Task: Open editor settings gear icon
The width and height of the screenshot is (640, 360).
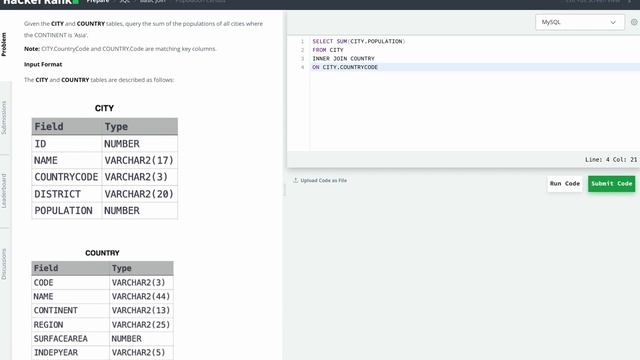Action: [634, 22]
